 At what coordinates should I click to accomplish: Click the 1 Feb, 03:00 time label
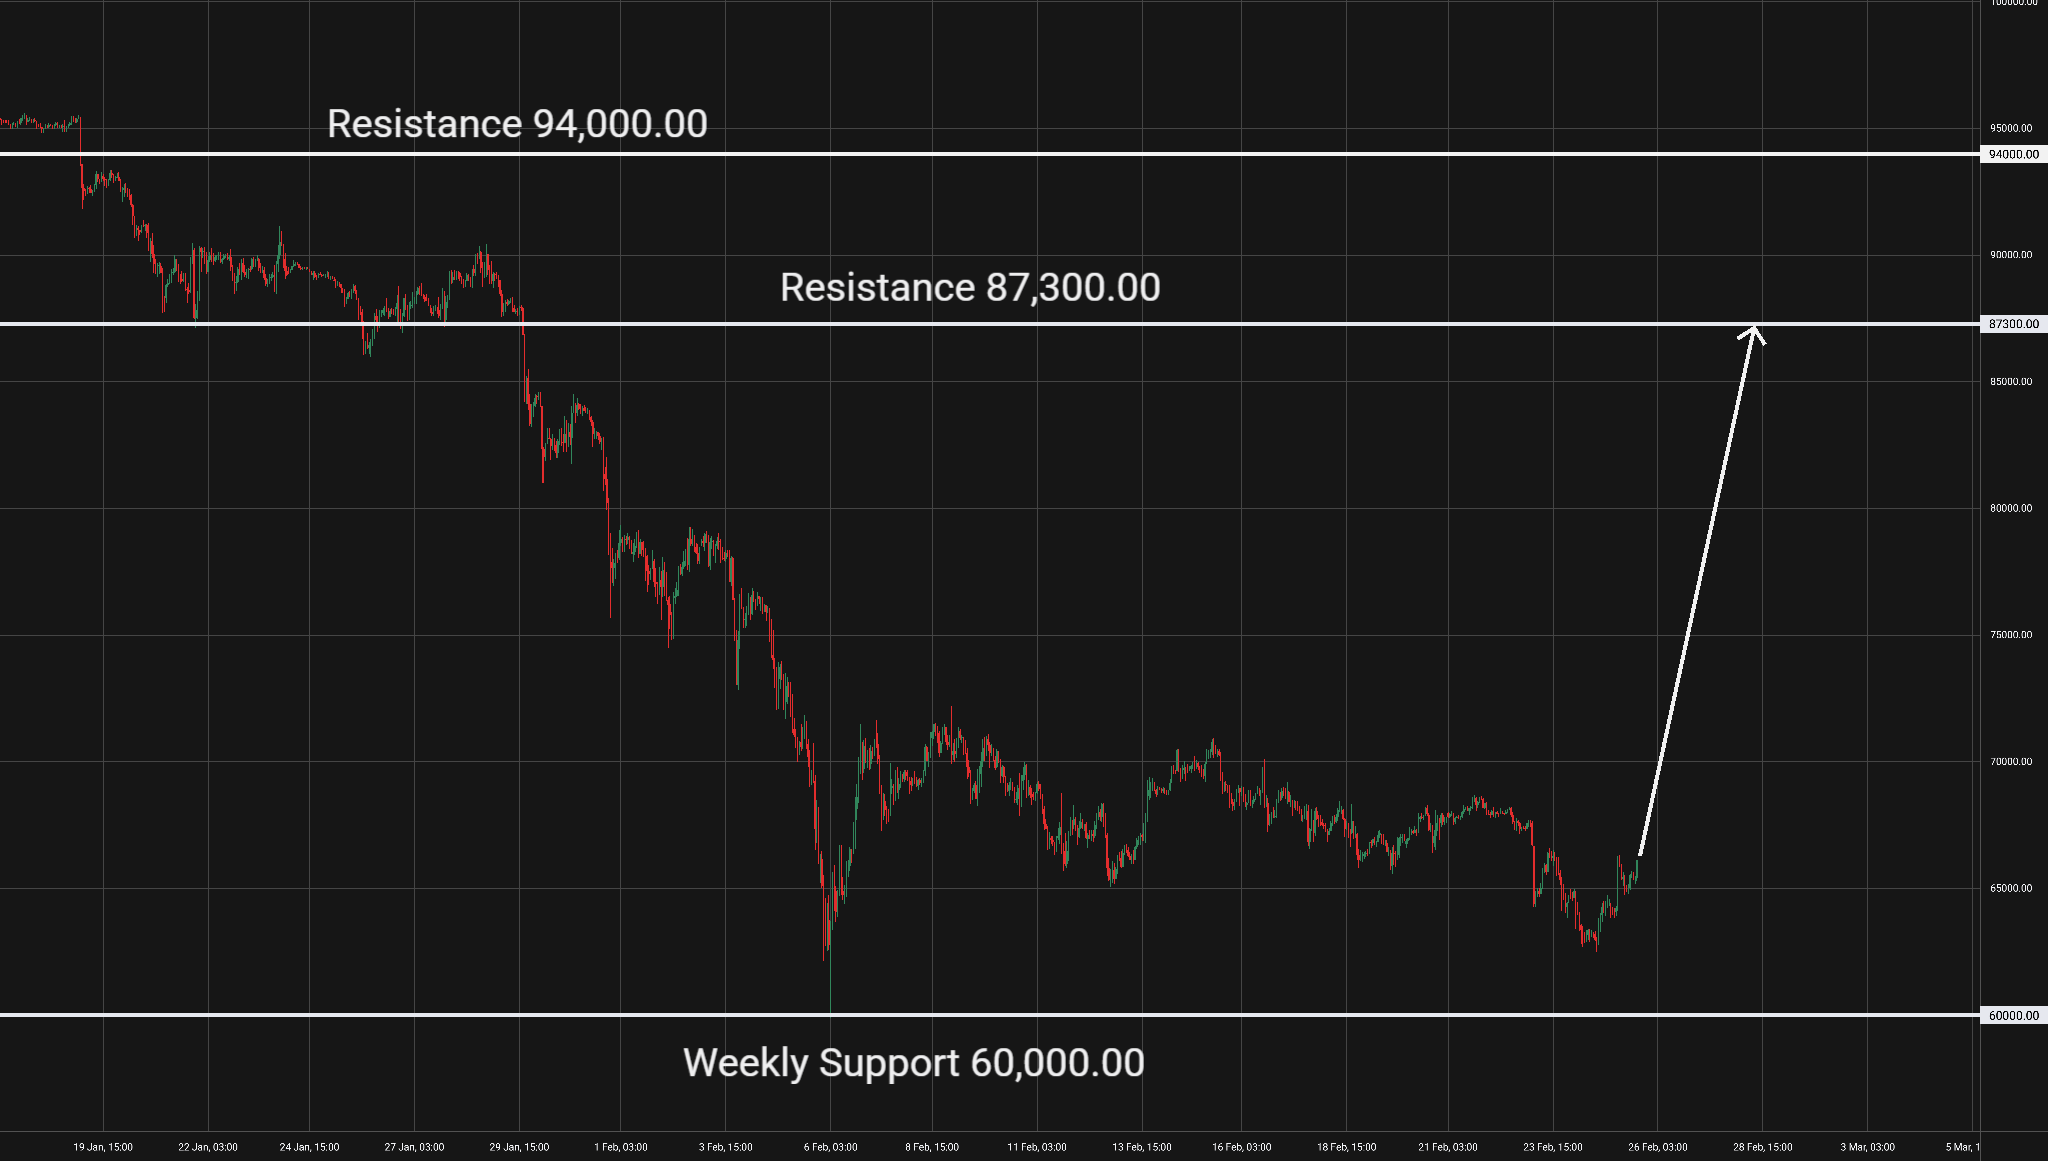621,1147
